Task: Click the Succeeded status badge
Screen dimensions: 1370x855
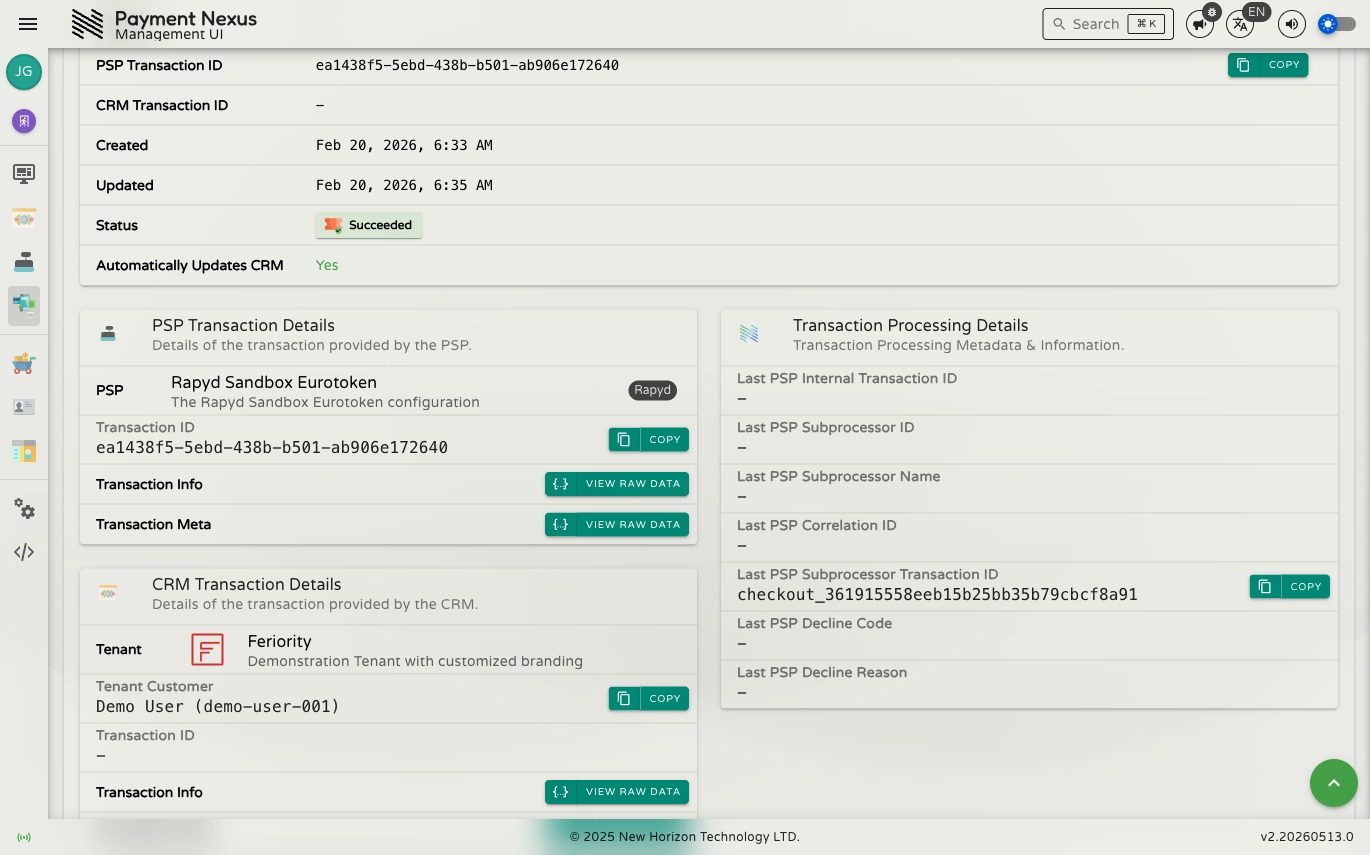Action: (369, 225)
